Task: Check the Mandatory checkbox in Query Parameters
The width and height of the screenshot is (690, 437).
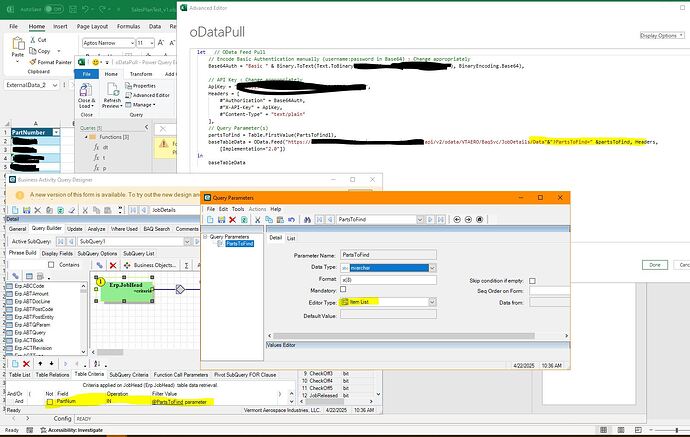Action: coord(343,290)
